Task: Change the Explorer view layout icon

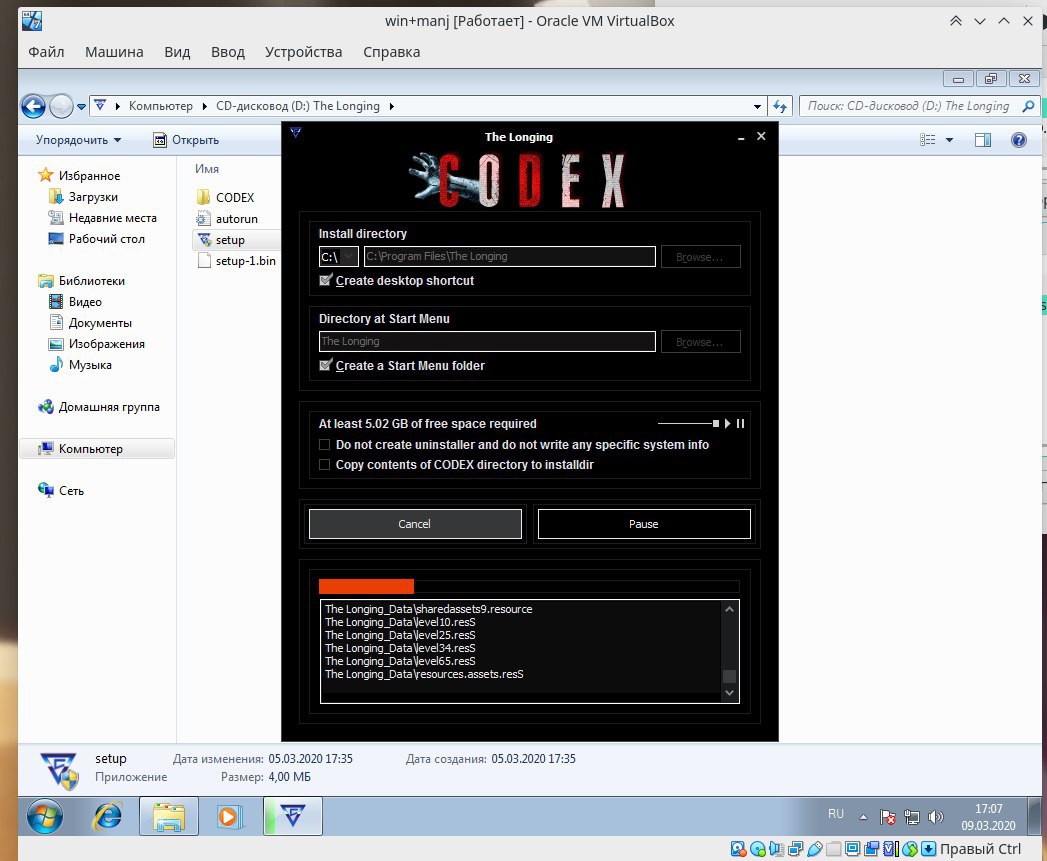Action: click(927, 140)
